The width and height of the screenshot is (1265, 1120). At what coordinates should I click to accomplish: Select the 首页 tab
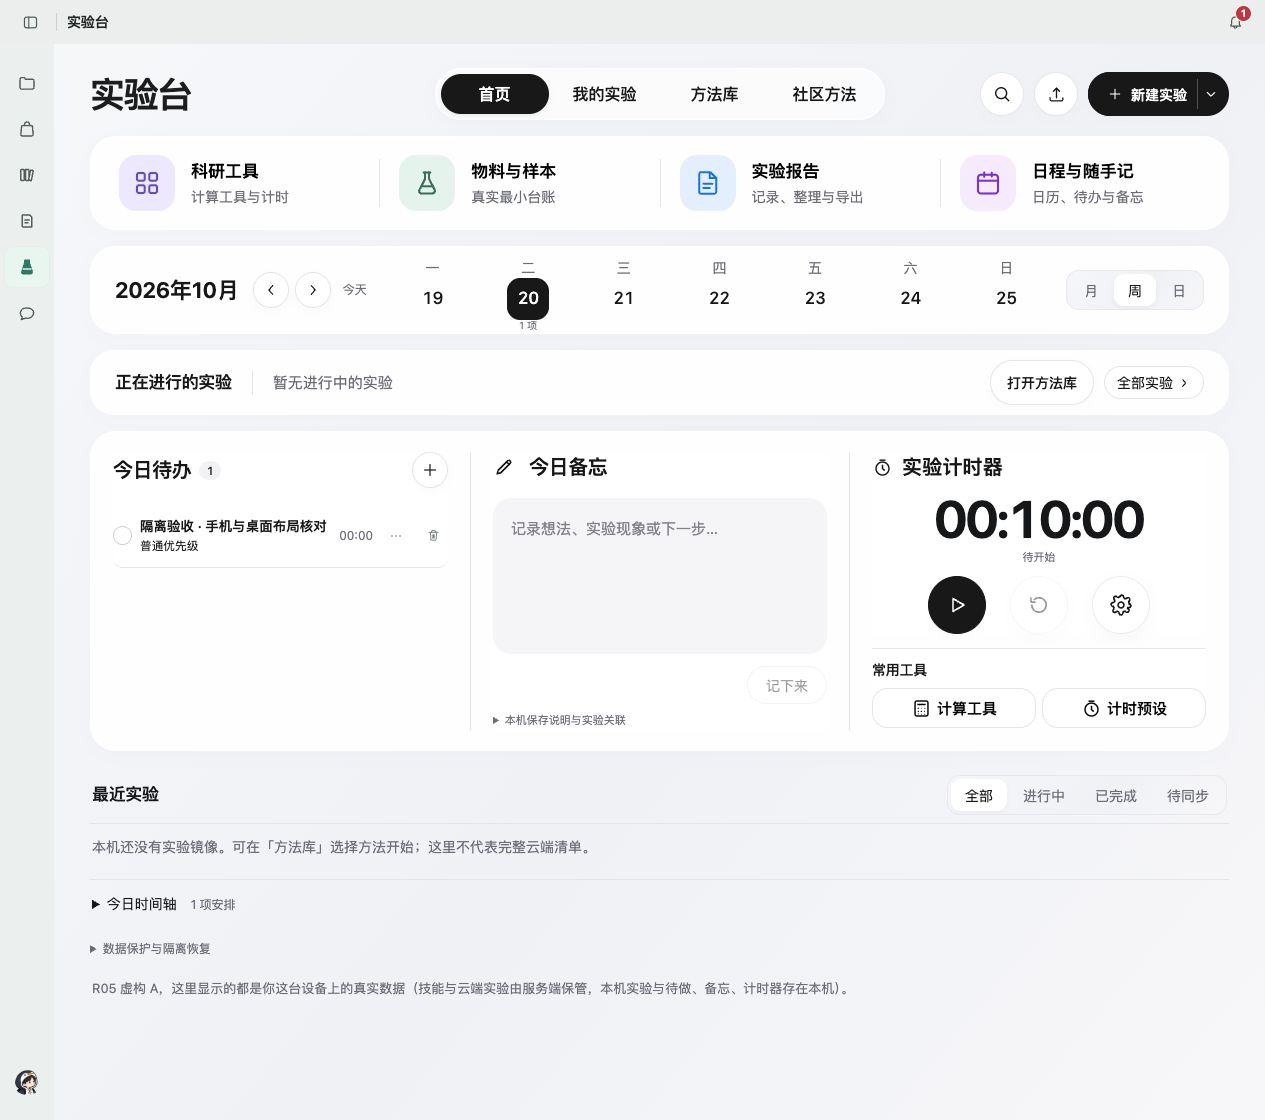tap(495, 94)
